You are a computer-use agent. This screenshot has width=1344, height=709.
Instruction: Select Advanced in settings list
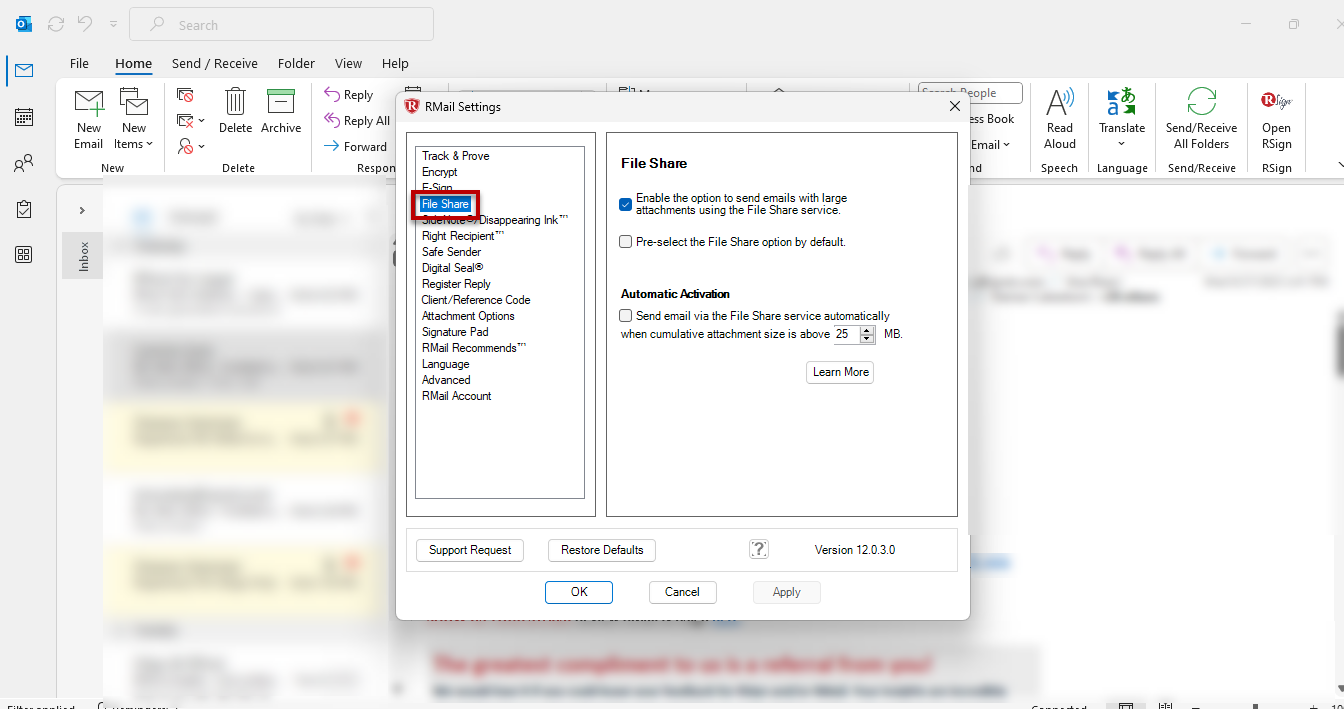pyautogui.click(x=446, y=380)
